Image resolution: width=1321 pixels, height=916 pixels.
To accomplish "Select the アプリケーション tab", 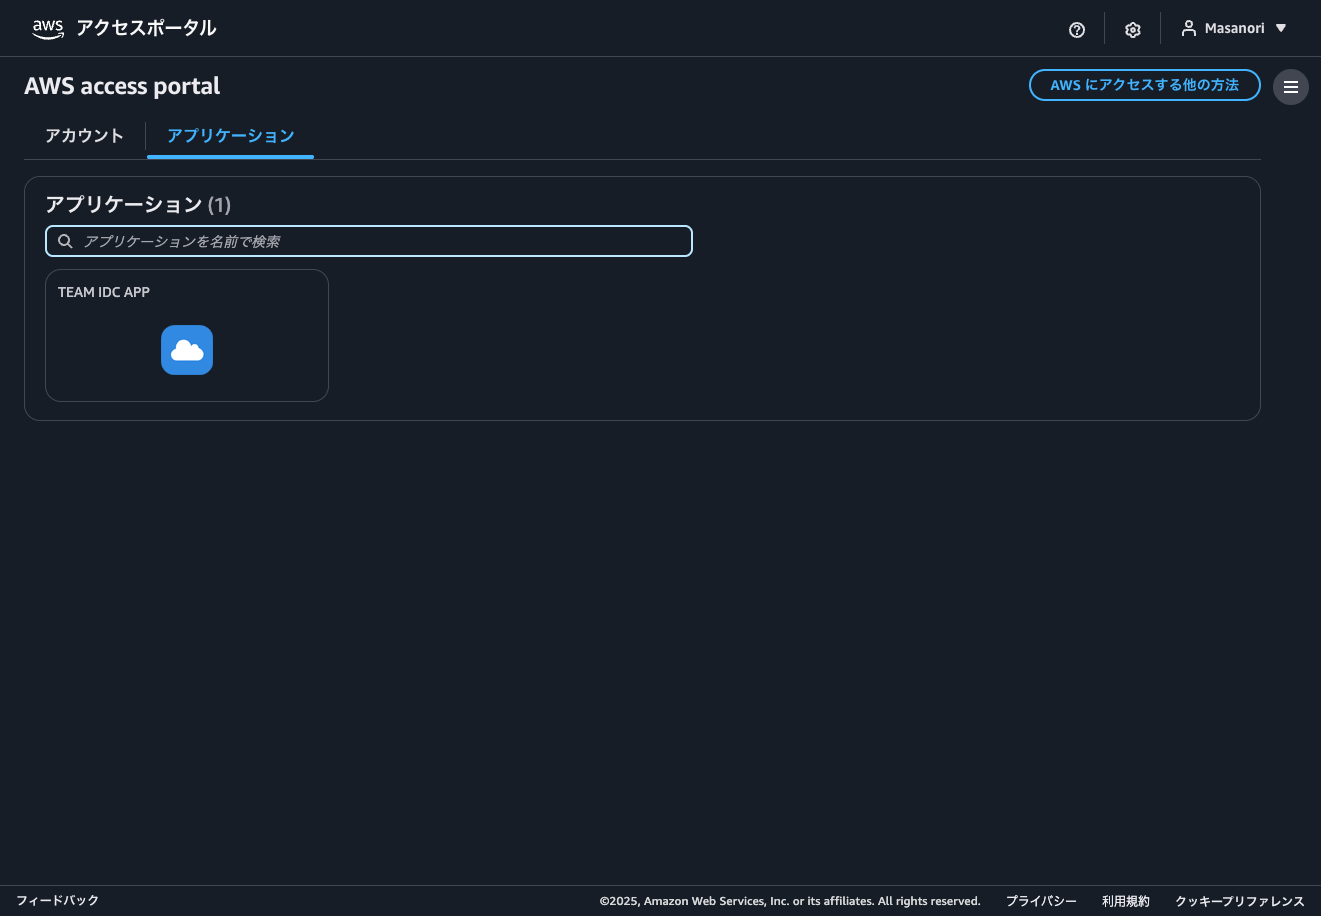I will pos(230,136).
